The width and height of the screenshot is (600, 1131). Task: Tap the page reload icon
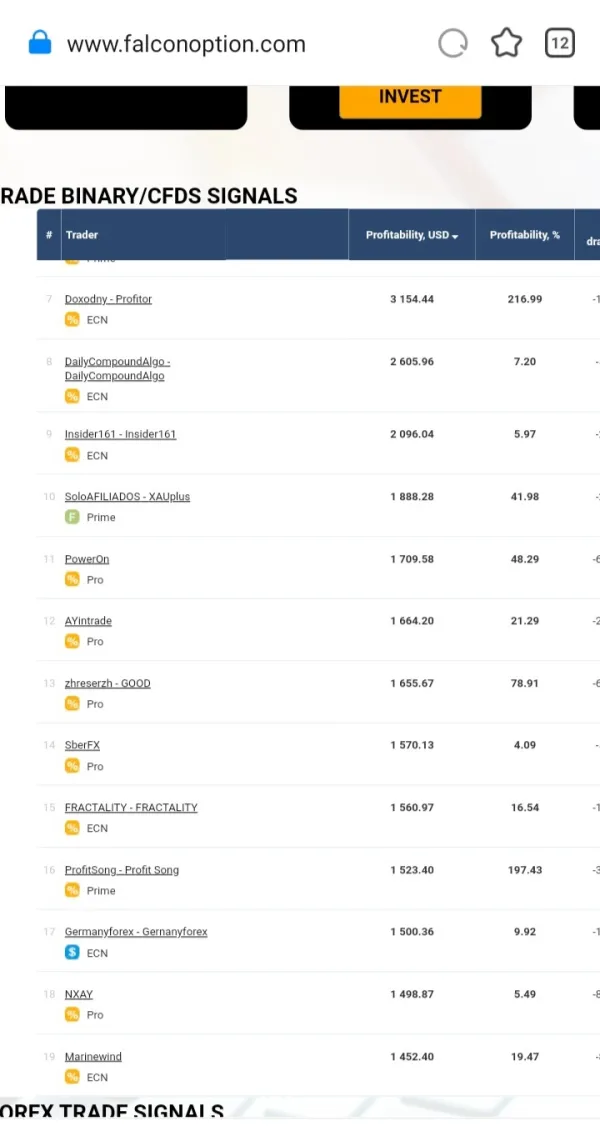point(453,43)
